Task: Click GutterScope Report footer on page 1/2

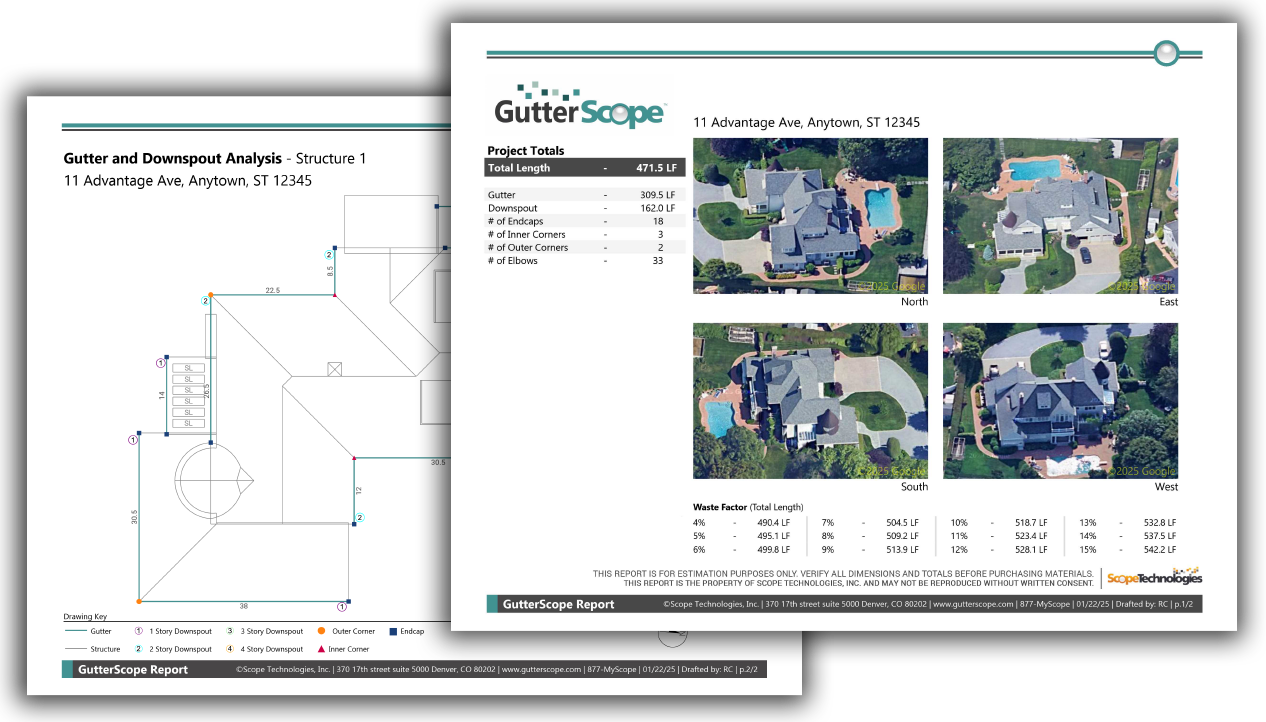Action: click(560, 604)
